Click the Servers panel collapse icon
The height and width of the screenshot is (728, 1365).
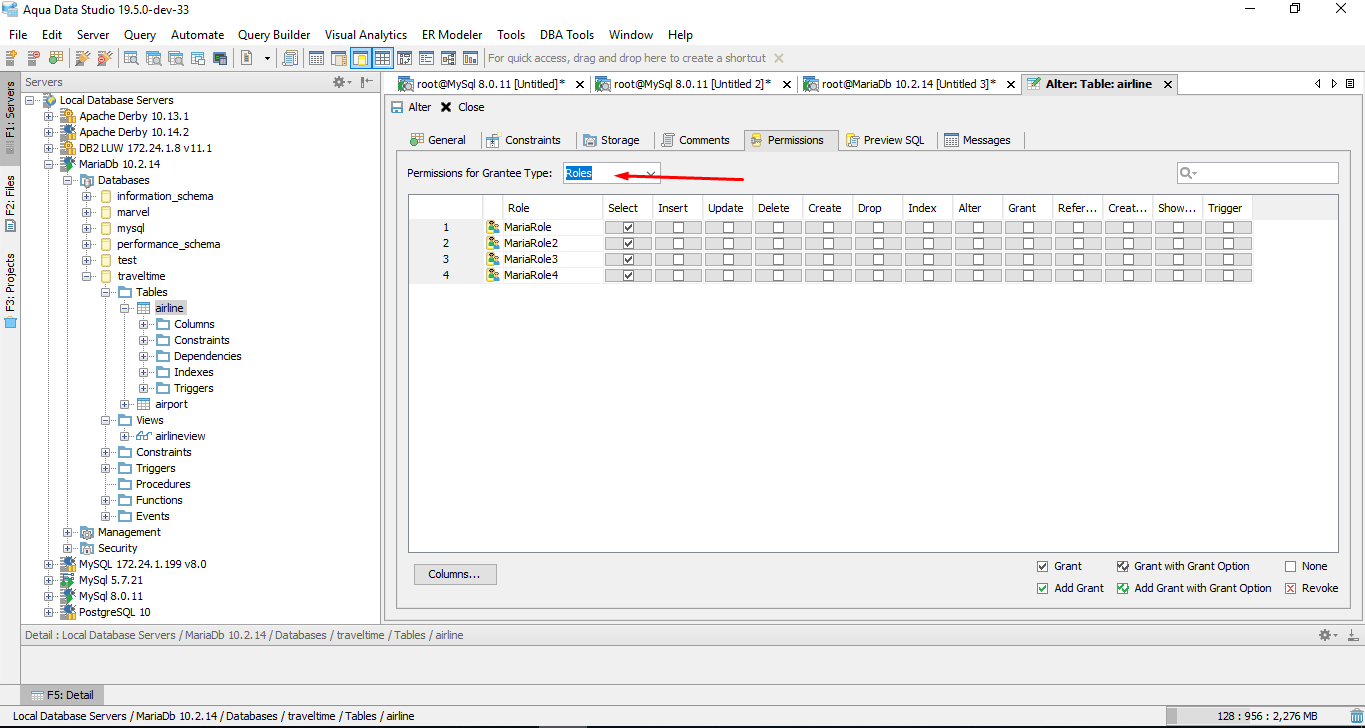[x=368, y=82]
